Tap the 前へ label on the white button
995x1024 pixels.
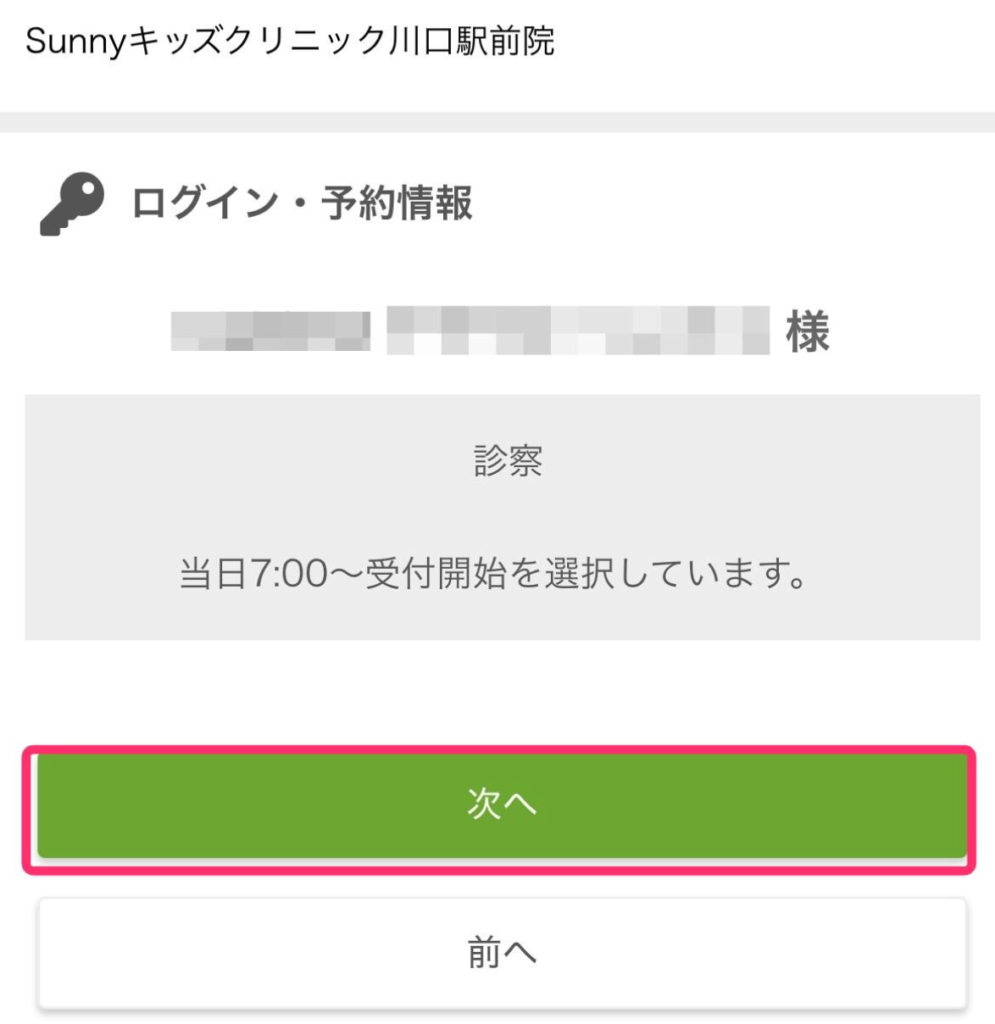(x=502, y=952)
